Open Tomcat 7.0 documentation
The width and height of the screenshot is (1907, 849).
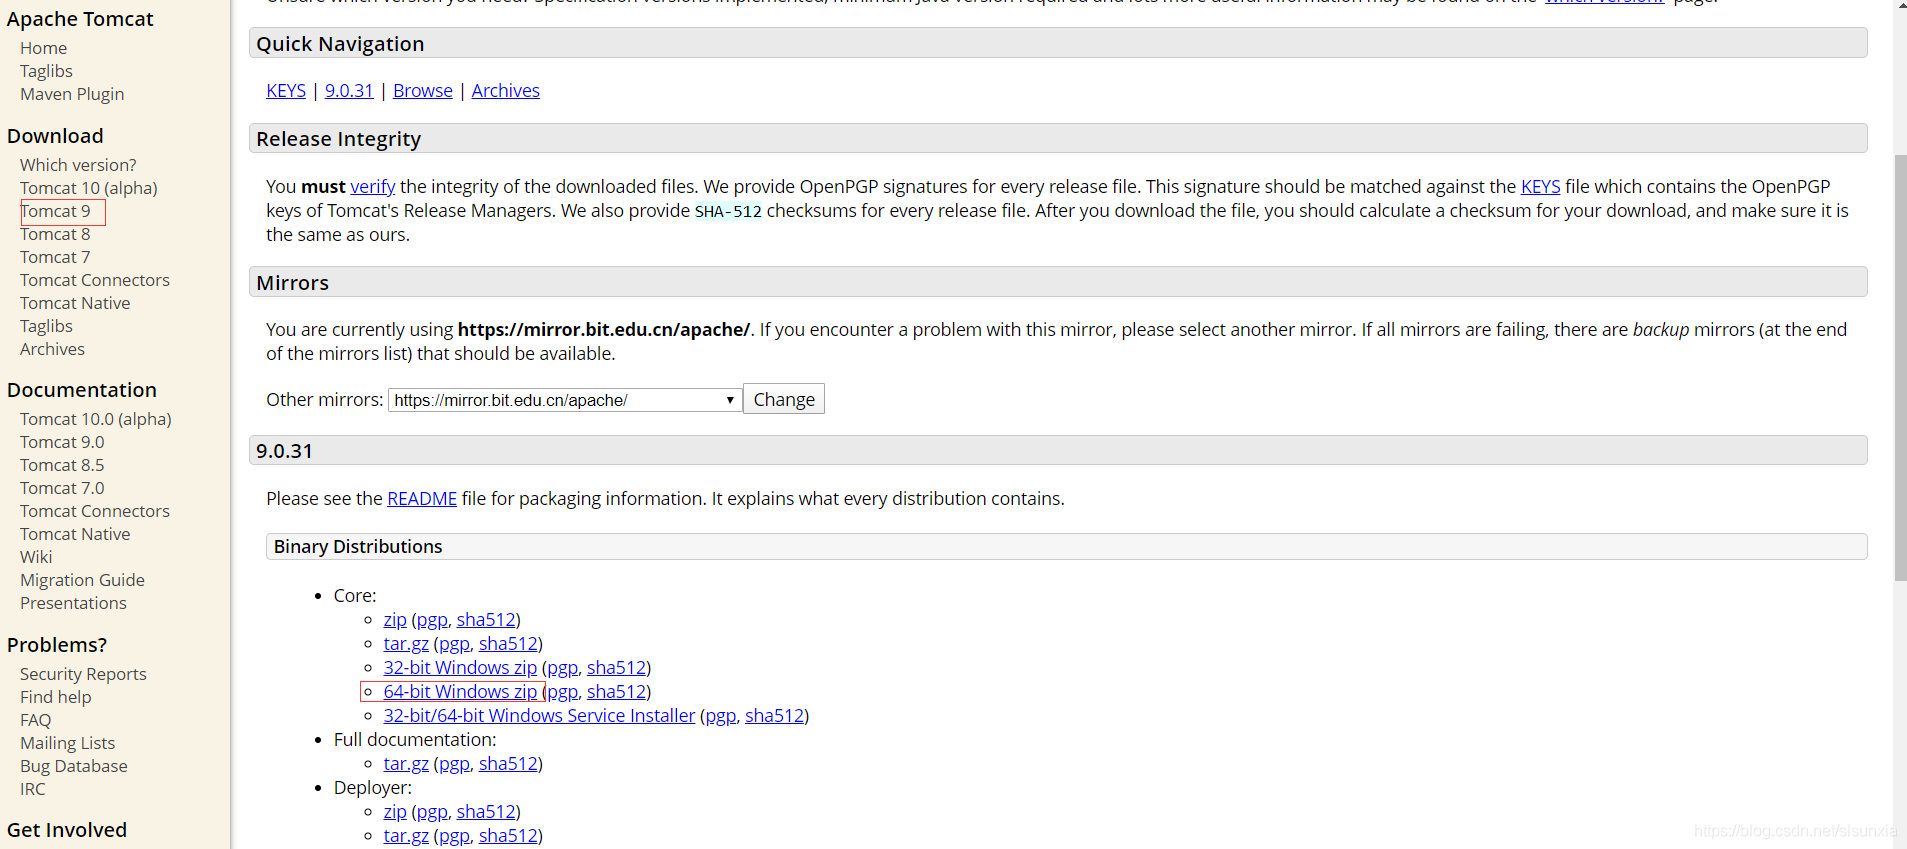click(62, 488)
